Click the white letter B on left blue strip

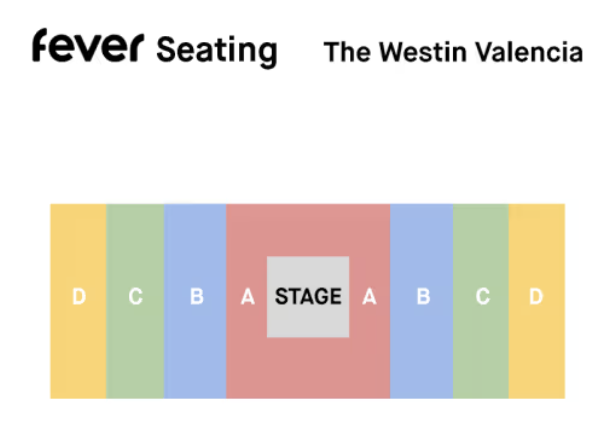click(197, 296)
